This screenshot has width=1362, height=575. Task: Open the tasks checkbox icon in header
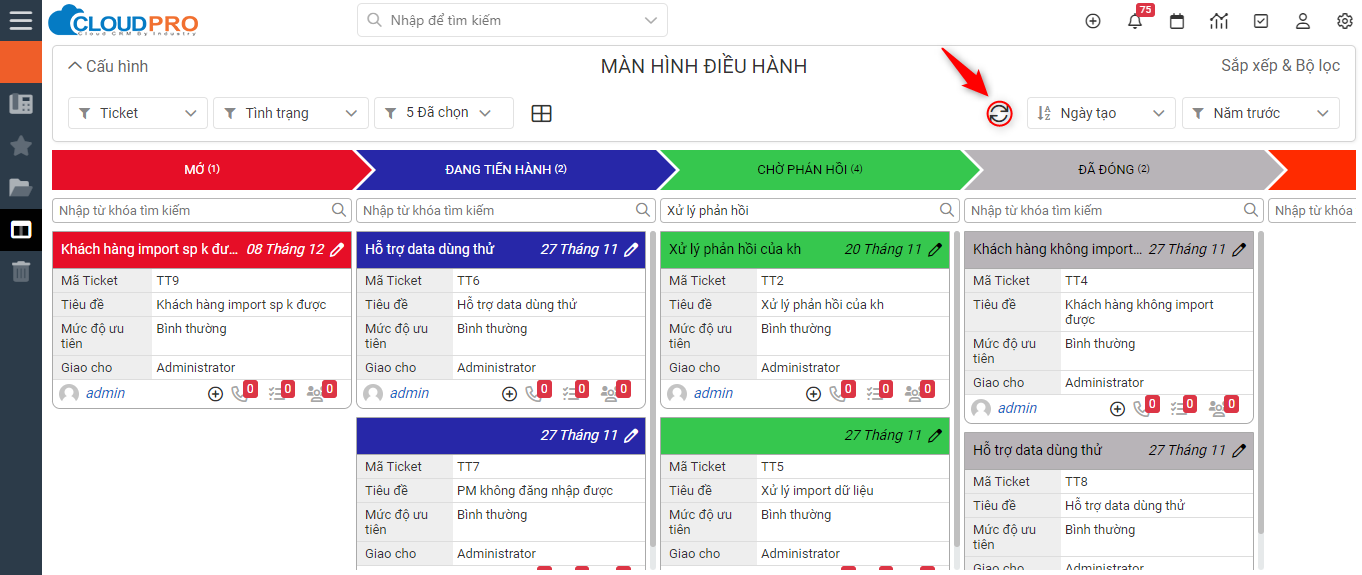click(1261, 21)
